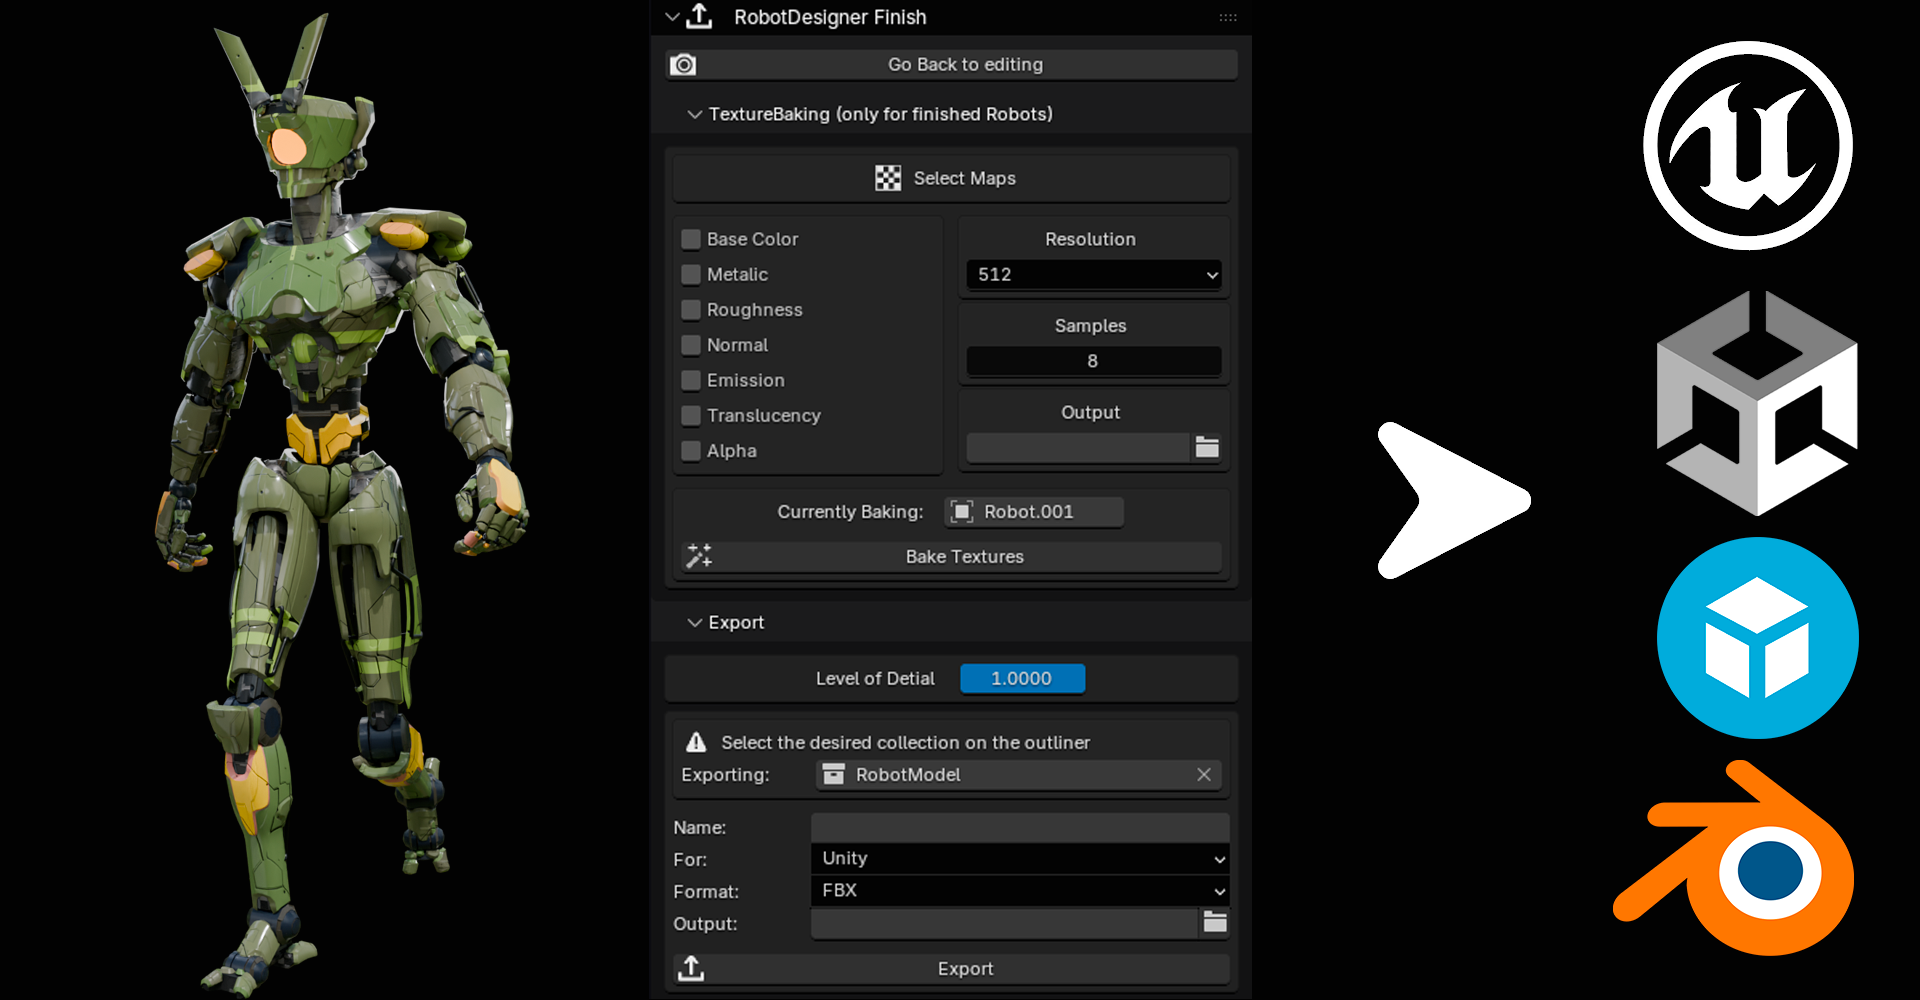Tick the Normal map checkbox

pyautogui.click(x=691, y=345)
